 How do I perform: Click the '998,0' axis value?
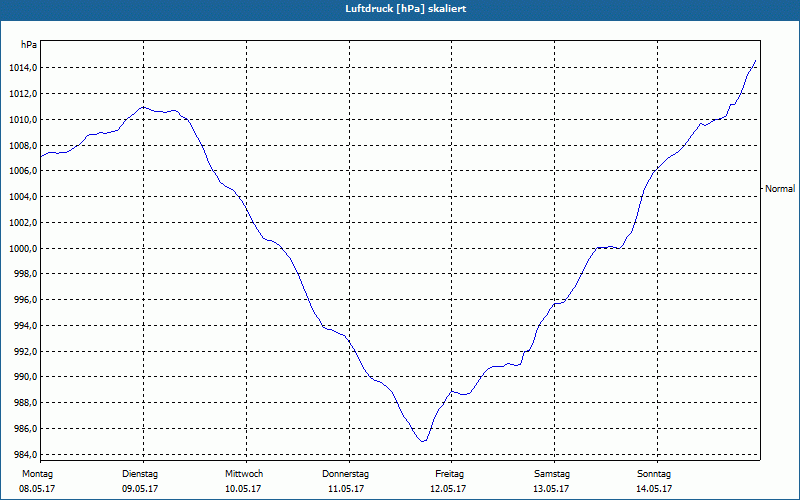point(25,274)
